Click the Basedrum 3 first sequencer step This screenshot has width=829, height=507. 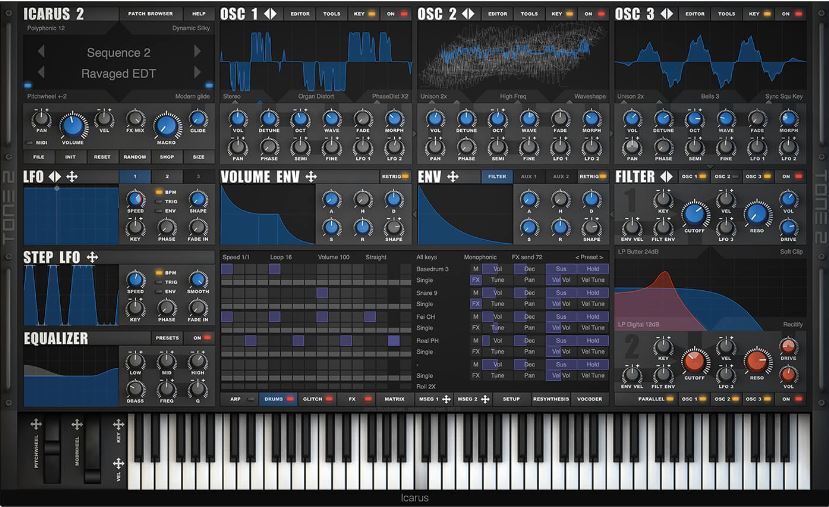227,269
